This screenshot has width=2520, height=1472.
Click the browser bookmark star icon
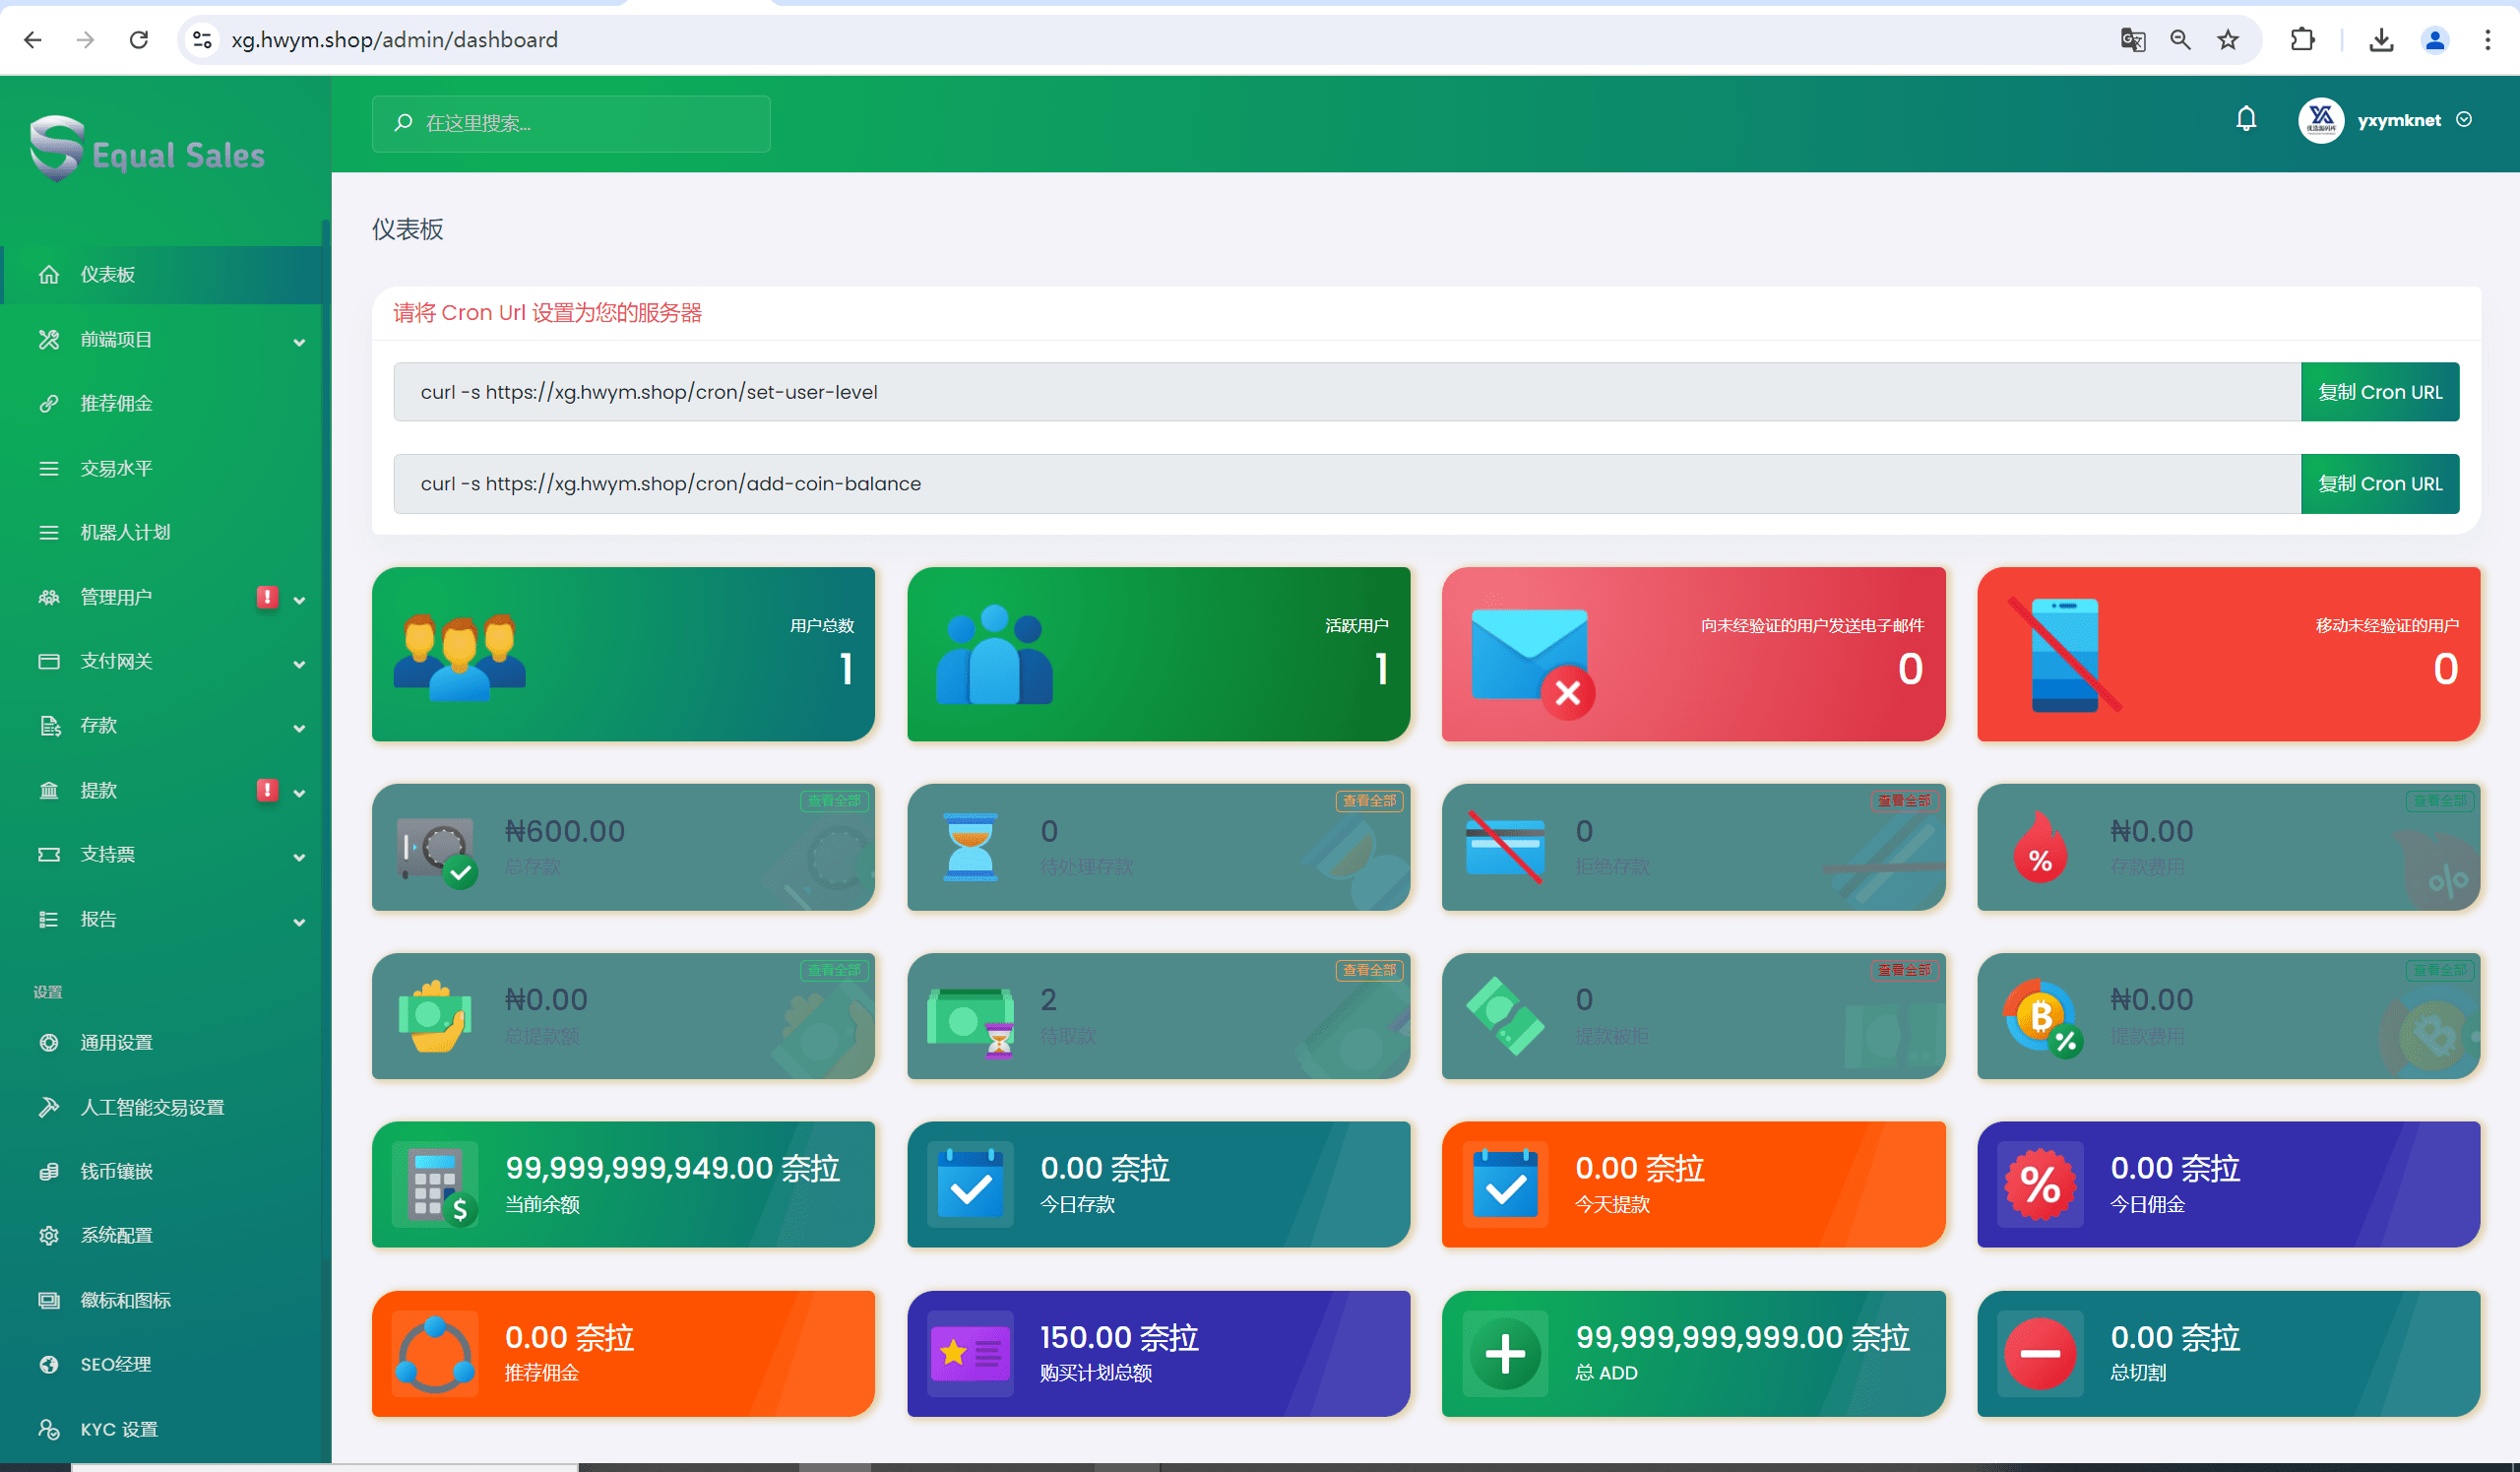point(2228,40)
